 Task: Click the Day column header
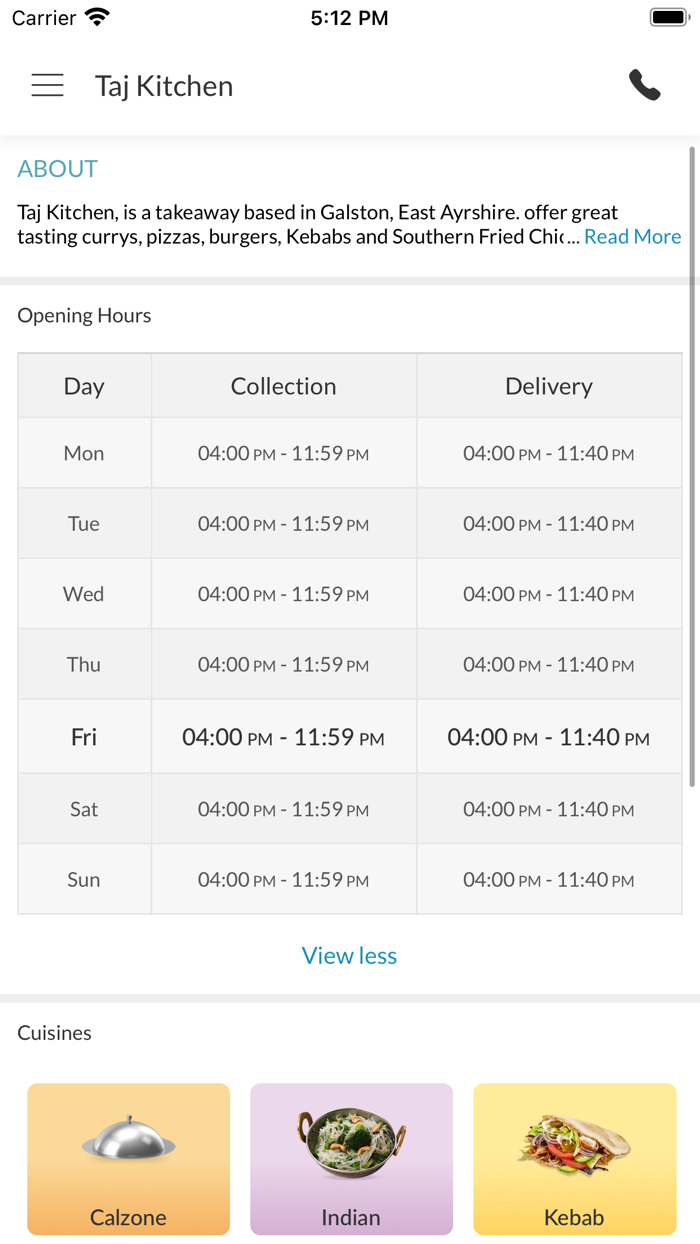tap(84, 386)
